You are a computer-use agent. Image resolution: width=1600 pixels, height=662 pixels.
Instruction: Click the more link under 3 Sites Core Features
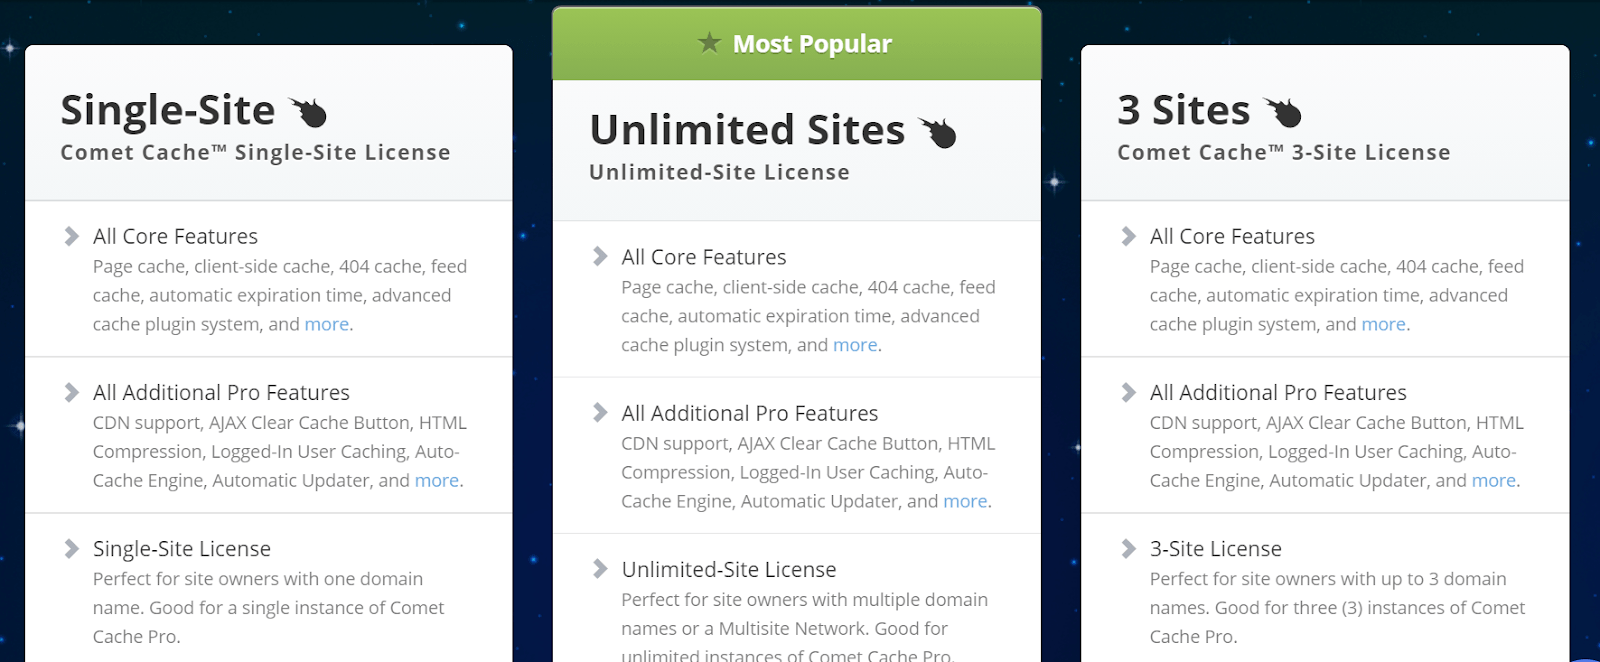1384,324
